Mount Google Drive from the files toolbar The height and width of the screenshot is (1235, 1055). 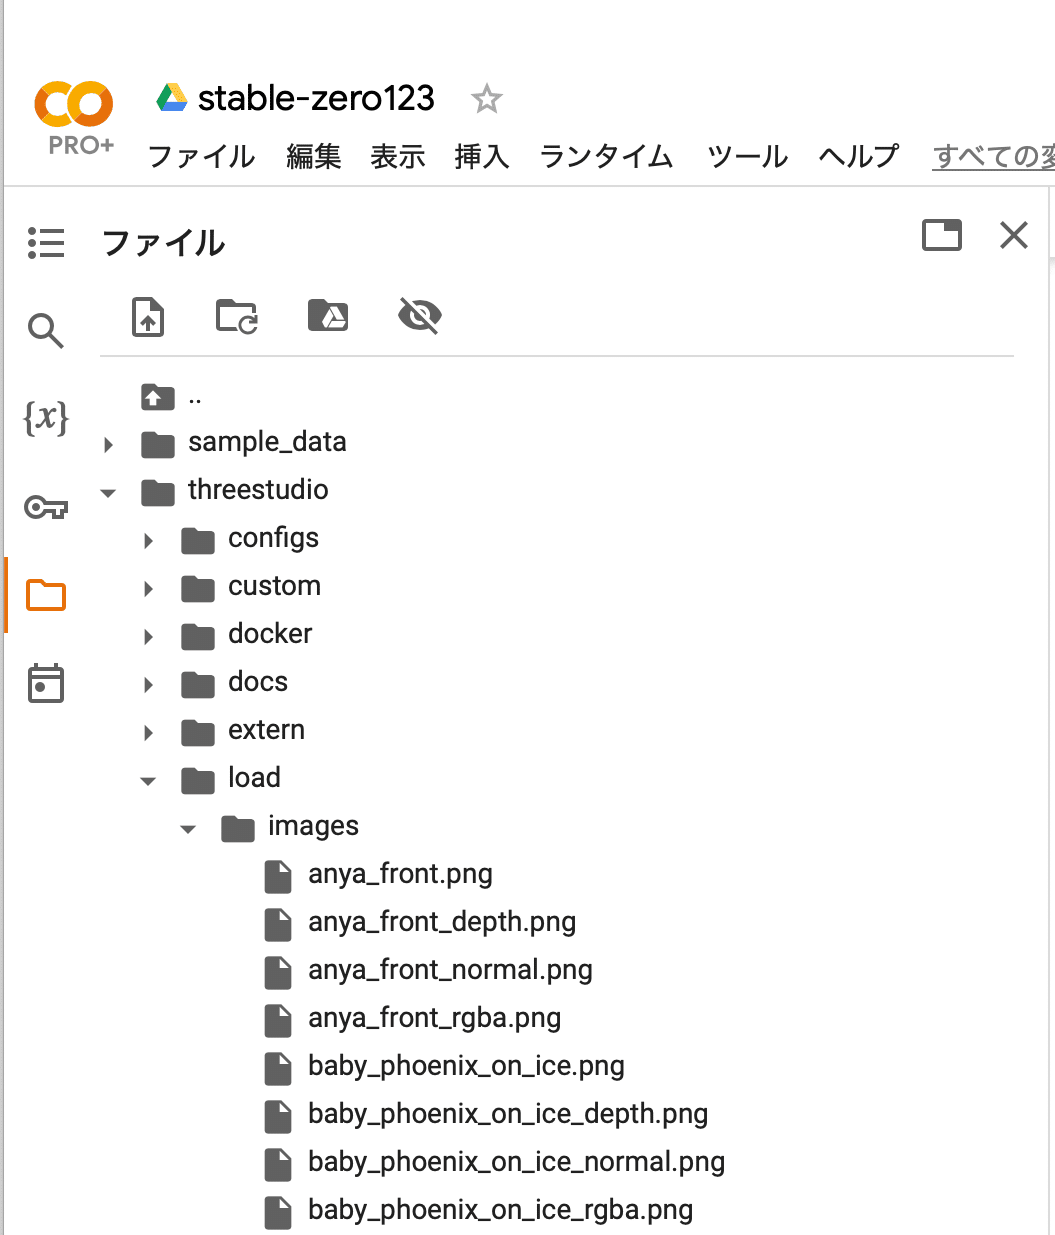pos(328,315)
